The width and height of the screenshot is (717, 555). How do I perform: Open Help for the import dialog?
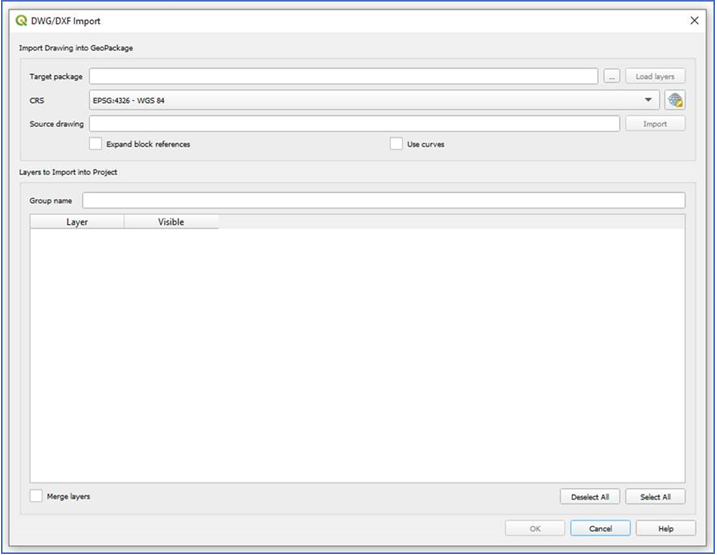666,528
